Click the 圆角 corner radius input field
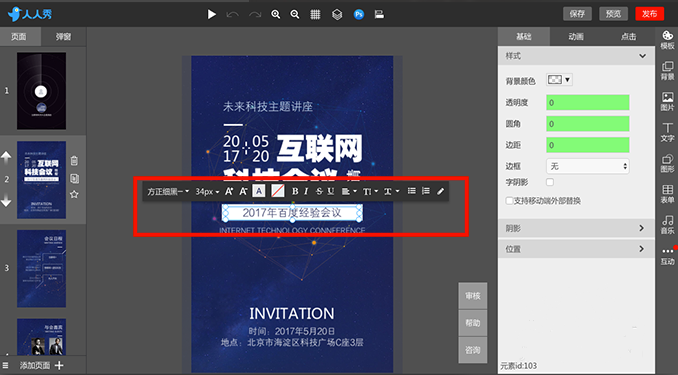Viewport: 678px width, 375px height. (x=588, y=124)
